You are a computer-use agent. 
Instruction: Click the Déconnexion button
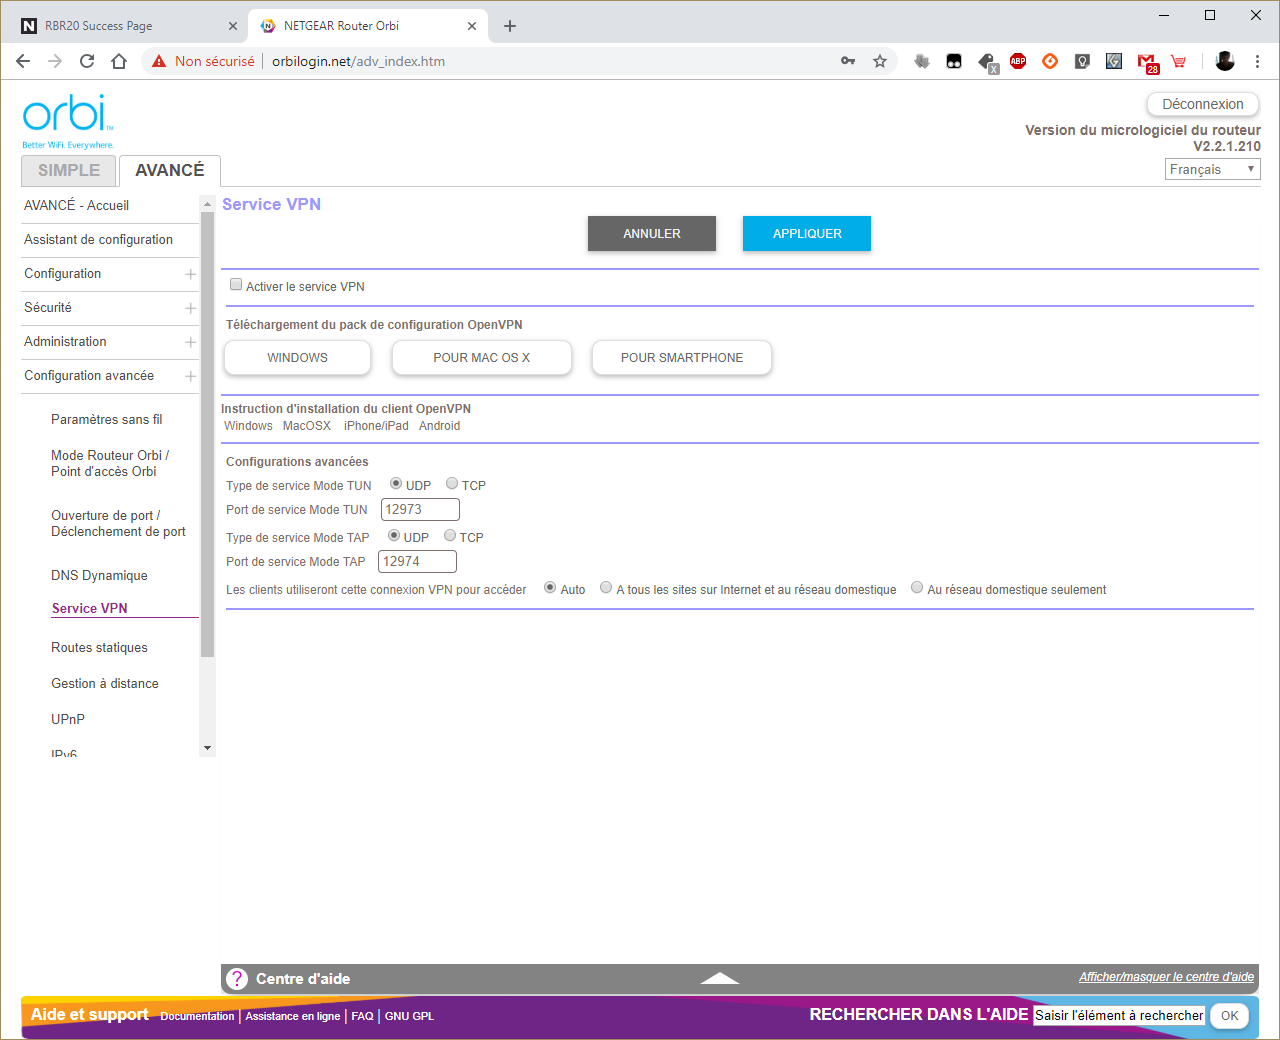[1203, 104]
